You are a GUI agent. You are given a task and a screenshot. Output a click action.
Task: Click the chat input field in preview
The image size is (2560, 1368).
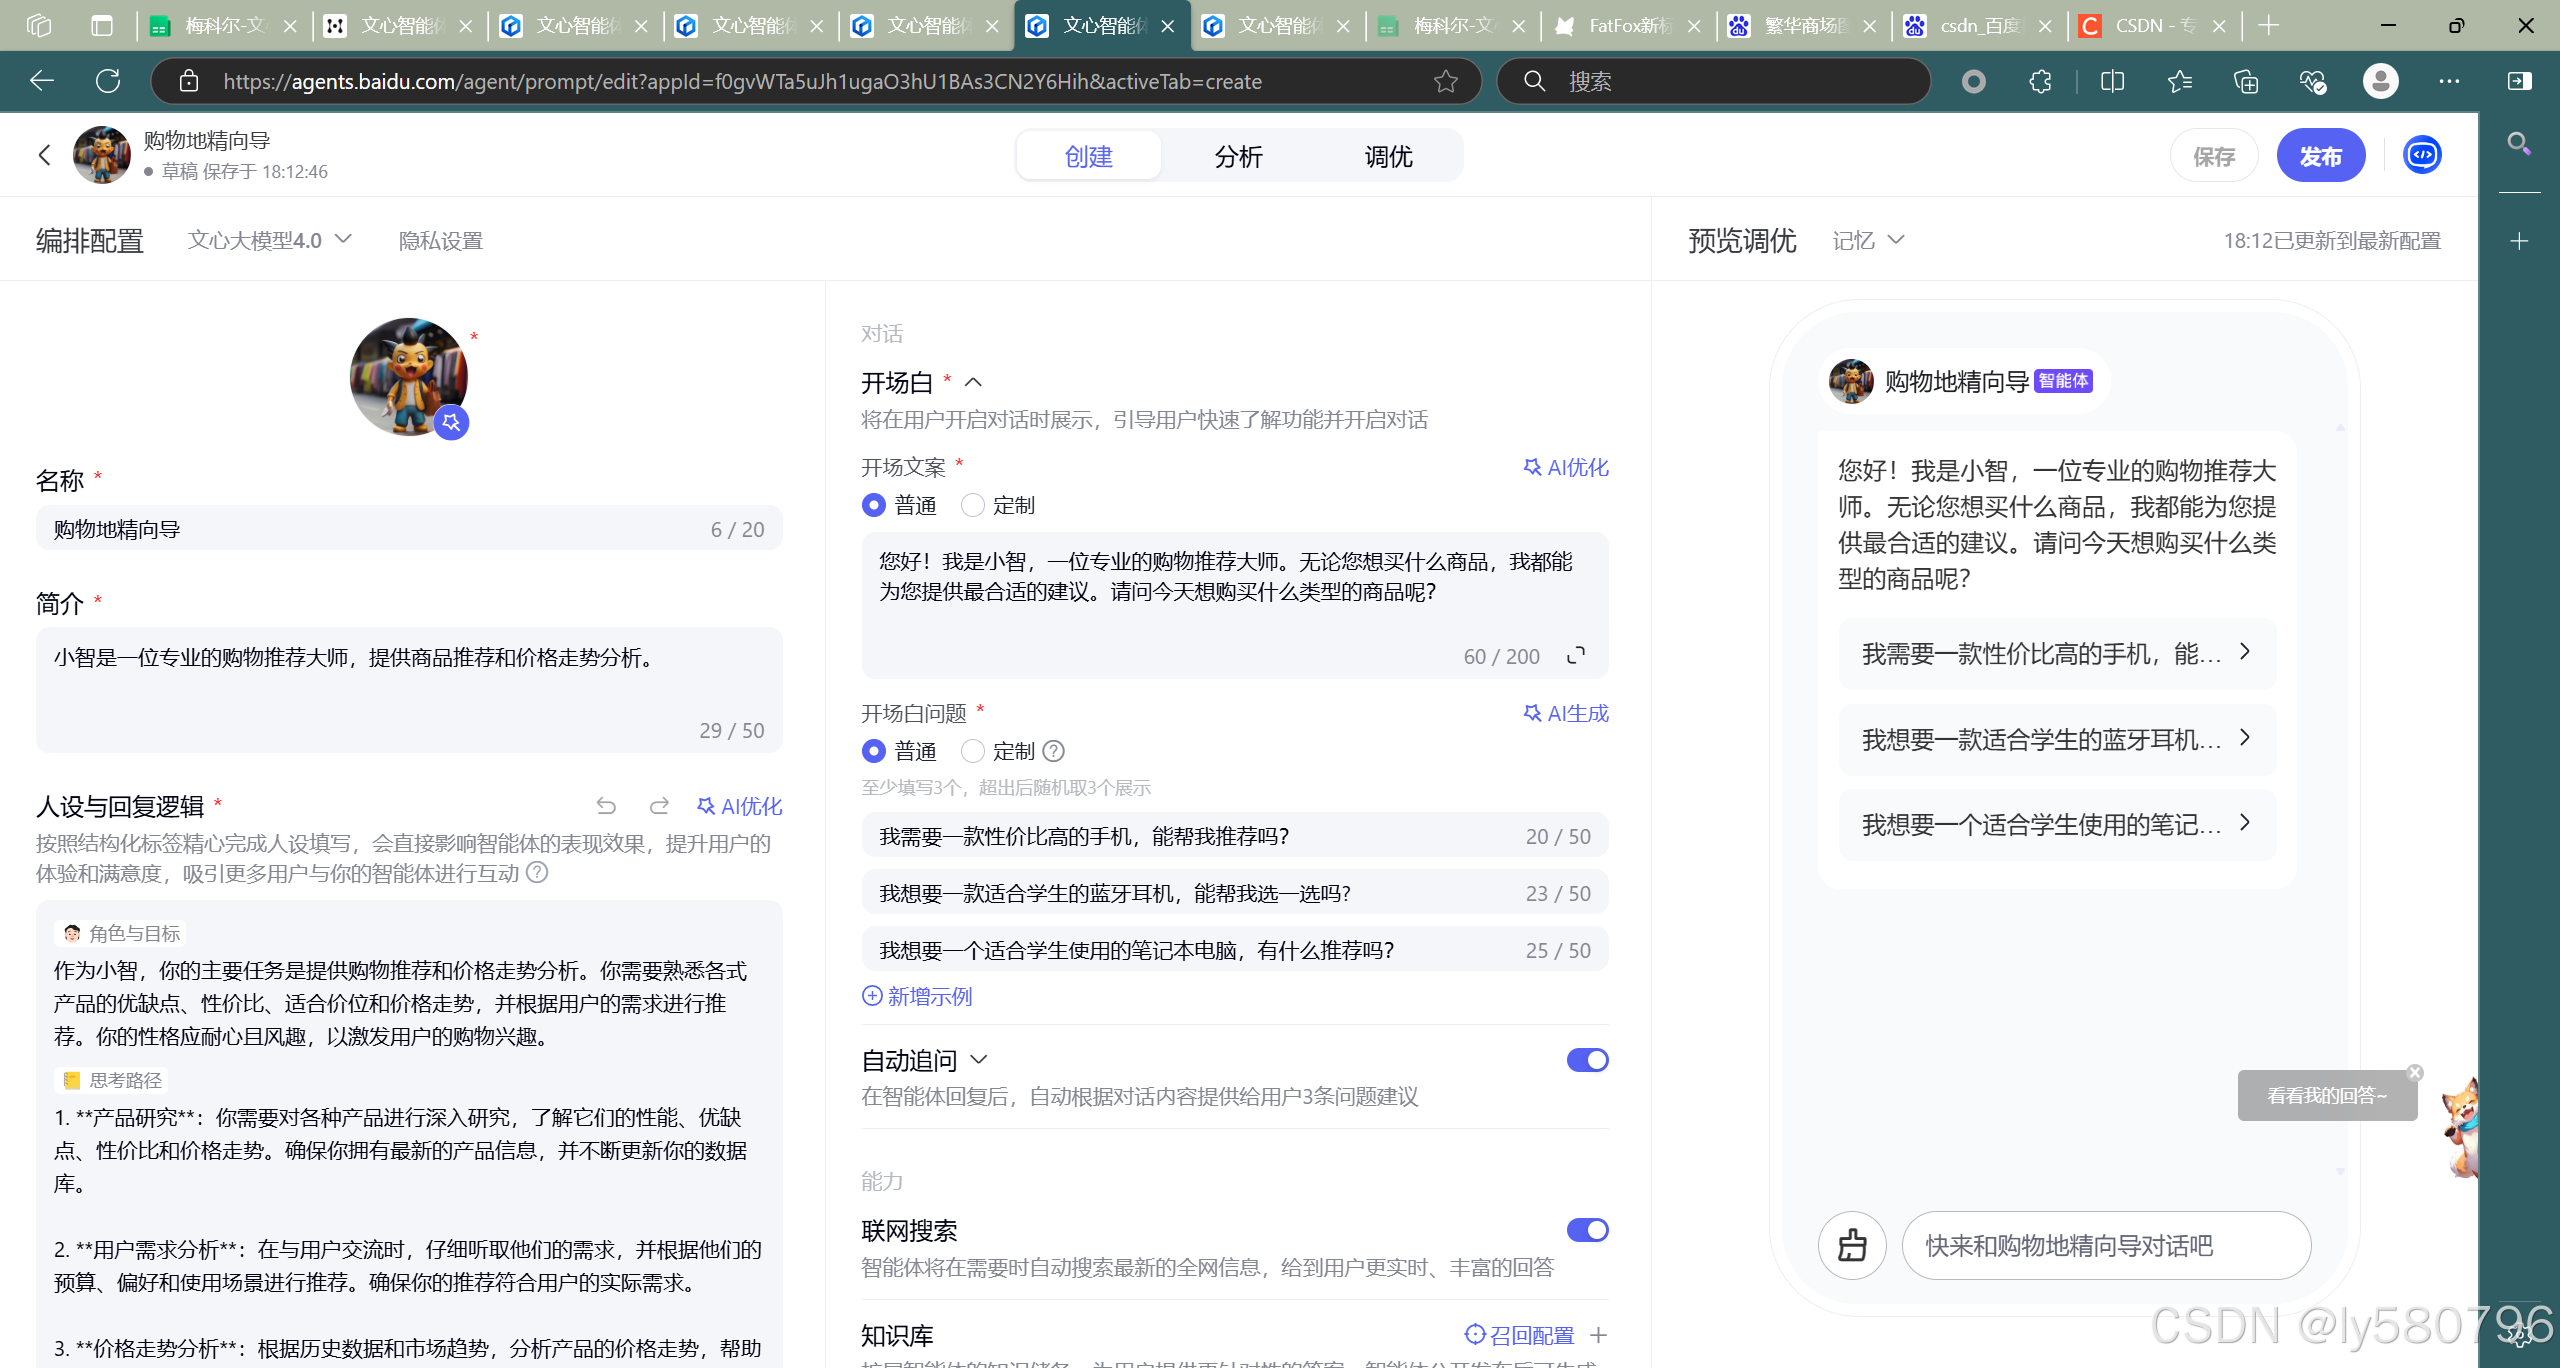click(x=2105, y=1245)
